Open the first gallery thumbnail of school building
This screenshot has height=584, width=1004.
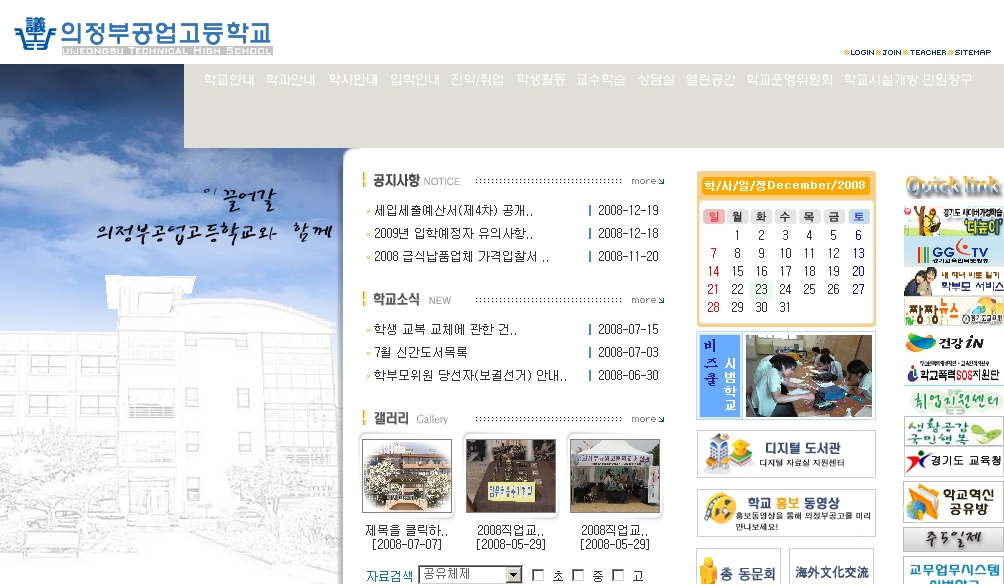point(406,476)
